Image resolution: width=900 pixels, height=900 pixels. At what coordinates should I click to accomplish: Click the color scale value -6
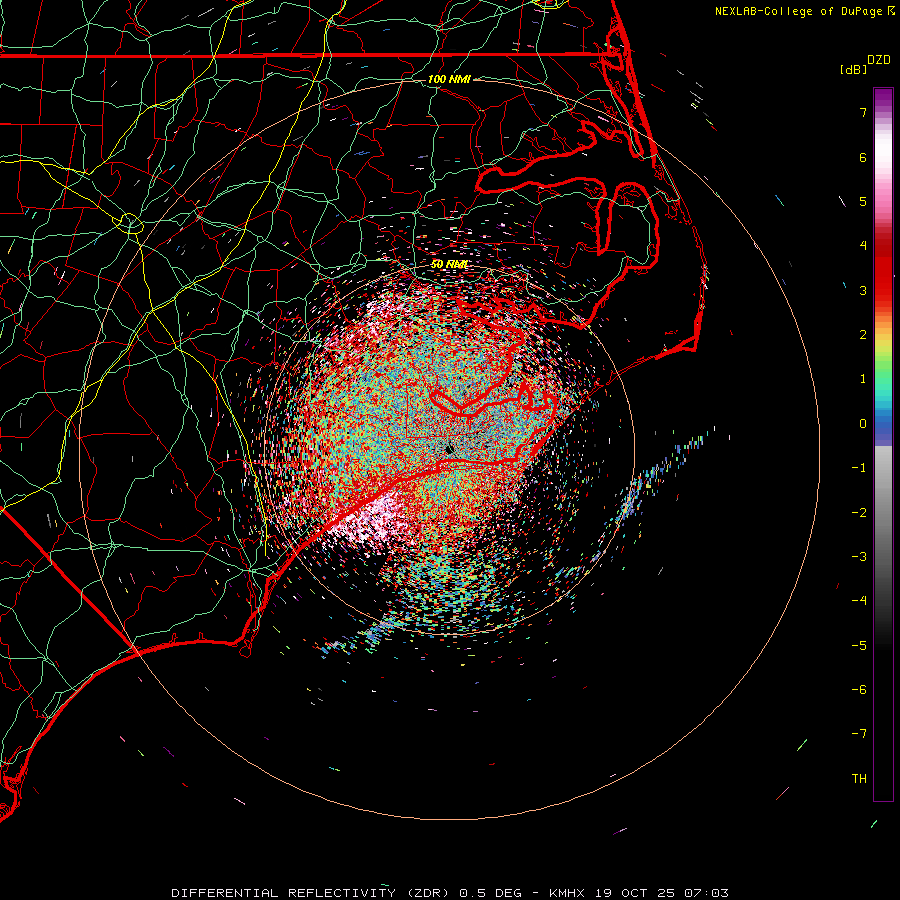859,690
